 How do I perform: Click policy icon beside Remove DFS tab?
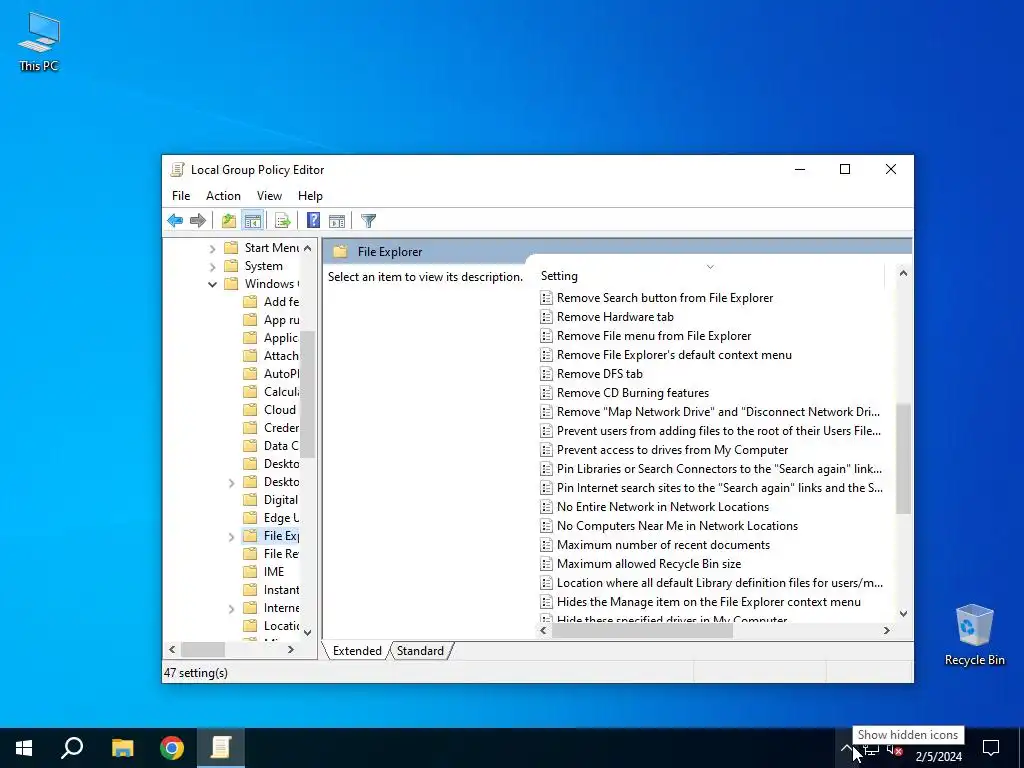[547, 374]
